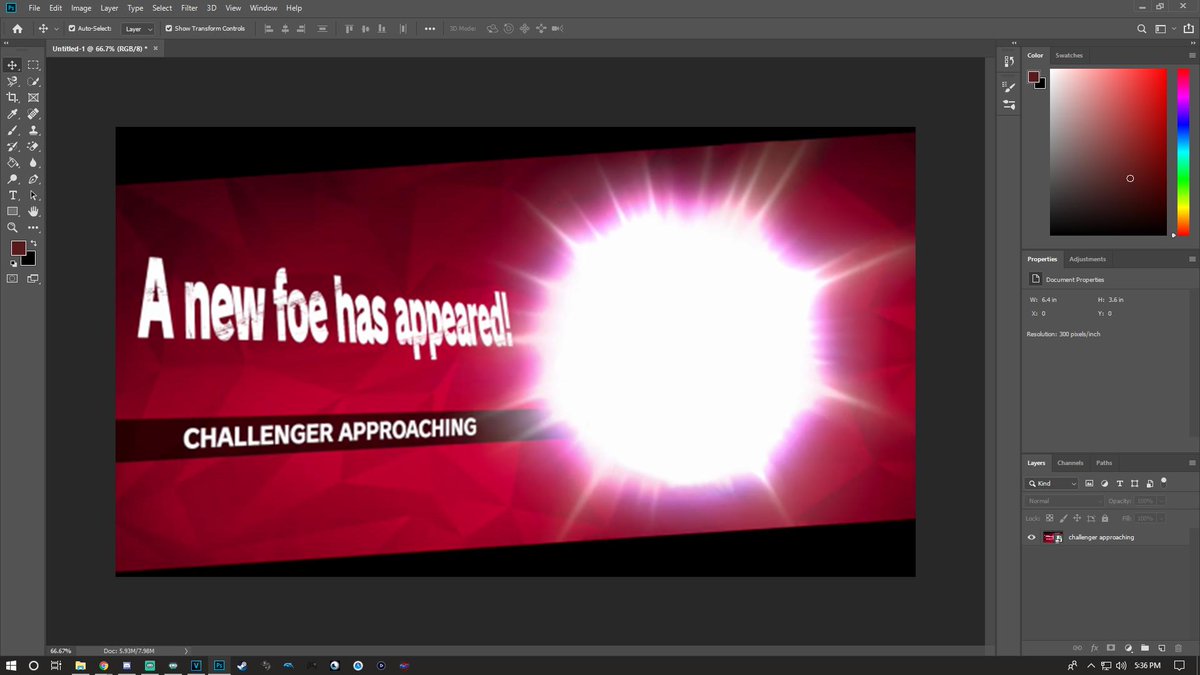Click the Windows Start button

click(11, 665)
